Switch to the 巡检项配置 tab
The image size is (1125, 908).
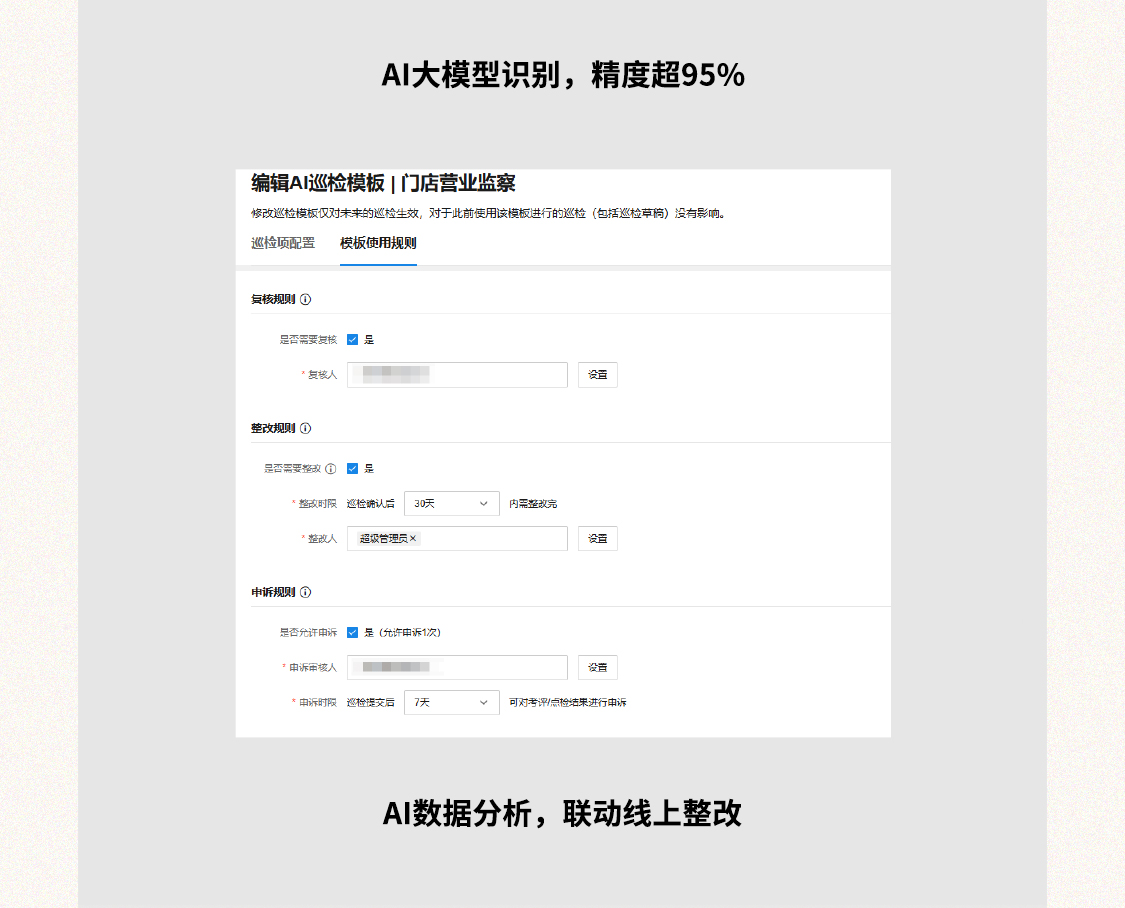283,243
